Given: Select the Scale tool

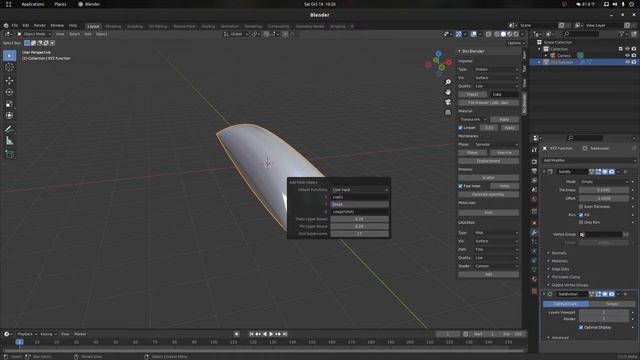Looking at the screenshot, I should tap(9, 104).
